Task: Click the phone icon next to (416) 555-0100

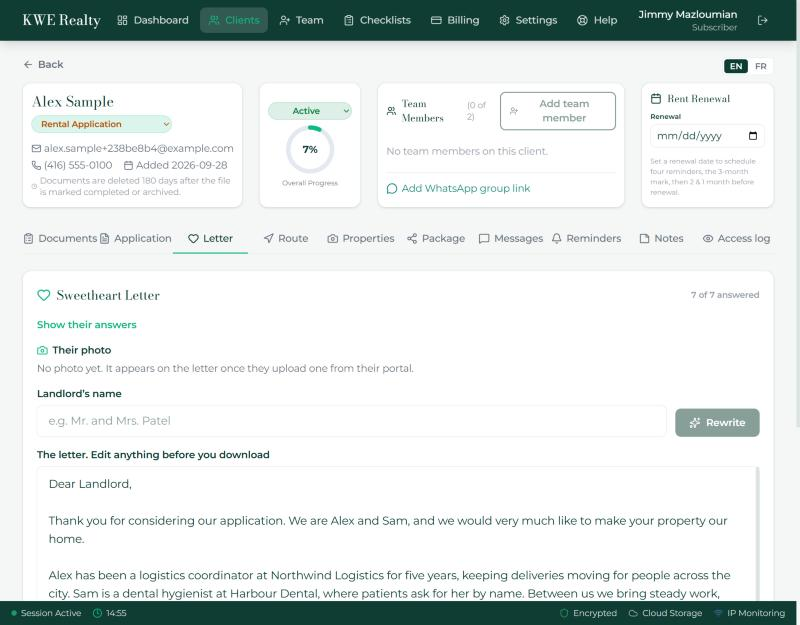Action: click(36, 165)
